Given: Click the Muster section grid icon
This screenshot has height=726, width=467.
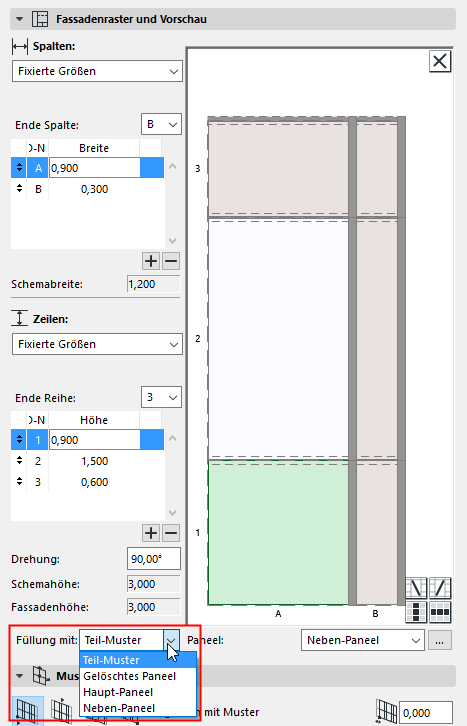Looking at the screenshot, I should click(x=41, y=676).
